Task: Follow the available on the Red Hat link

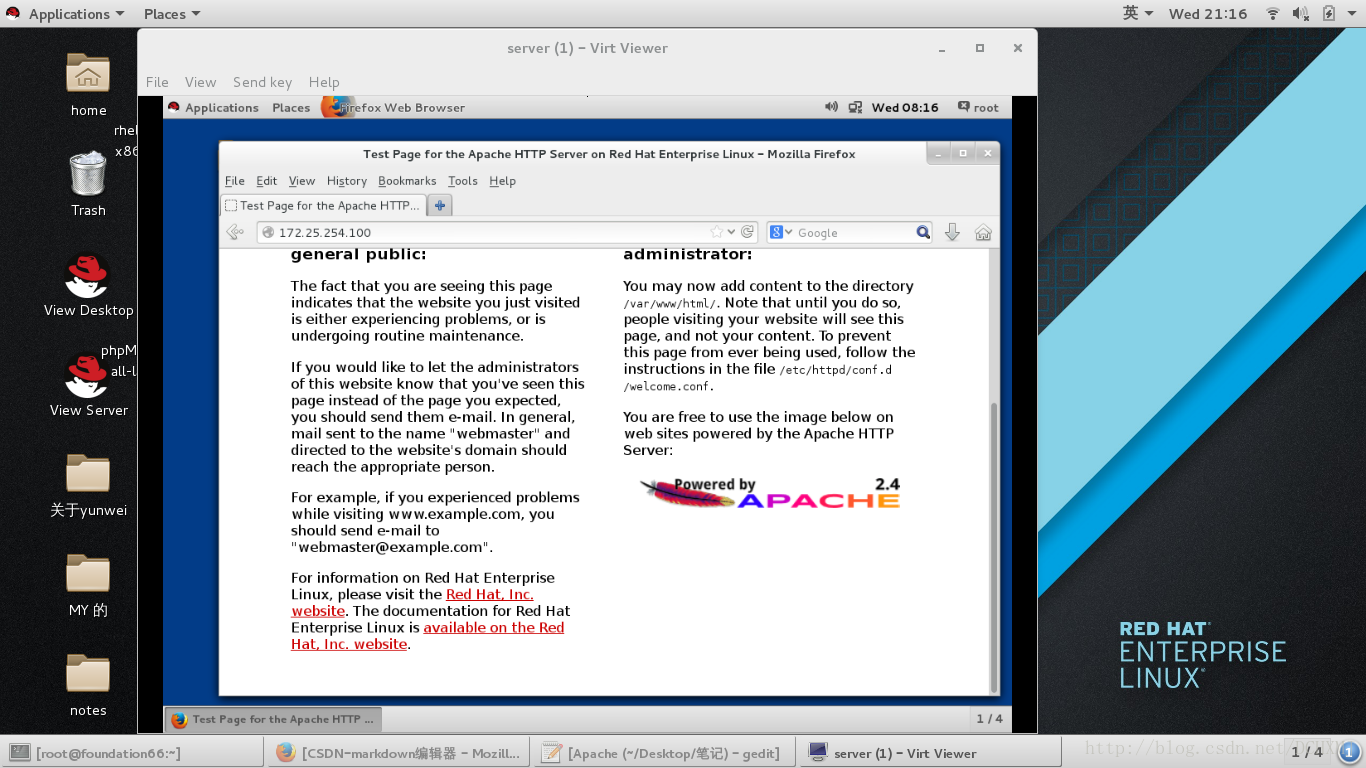Action: 494,628
